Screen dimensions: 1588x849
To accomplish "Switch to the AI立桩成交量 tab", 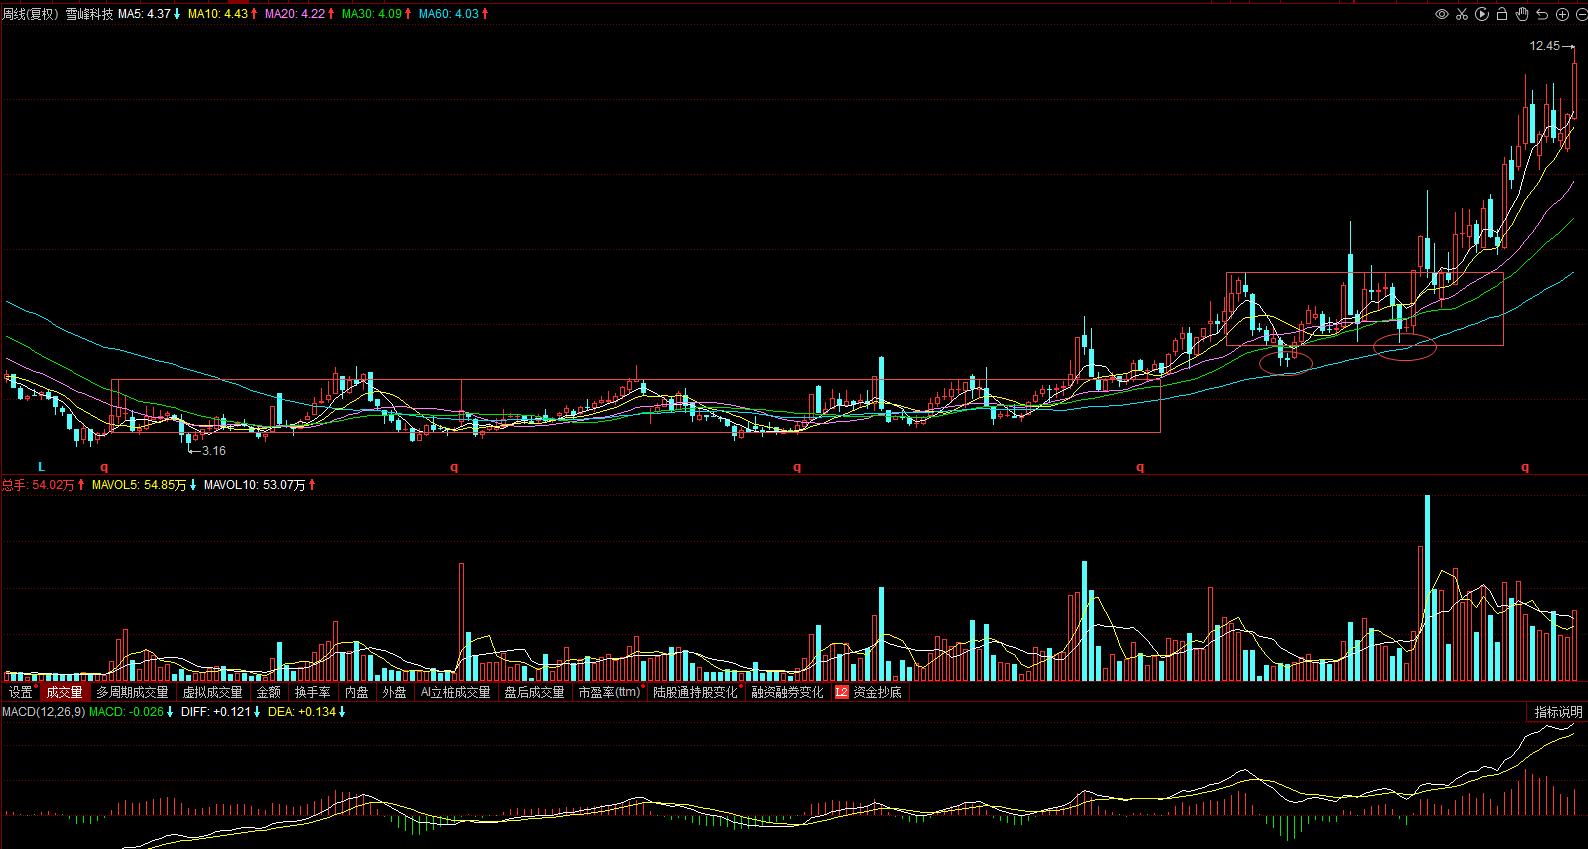I will [456, 692].
